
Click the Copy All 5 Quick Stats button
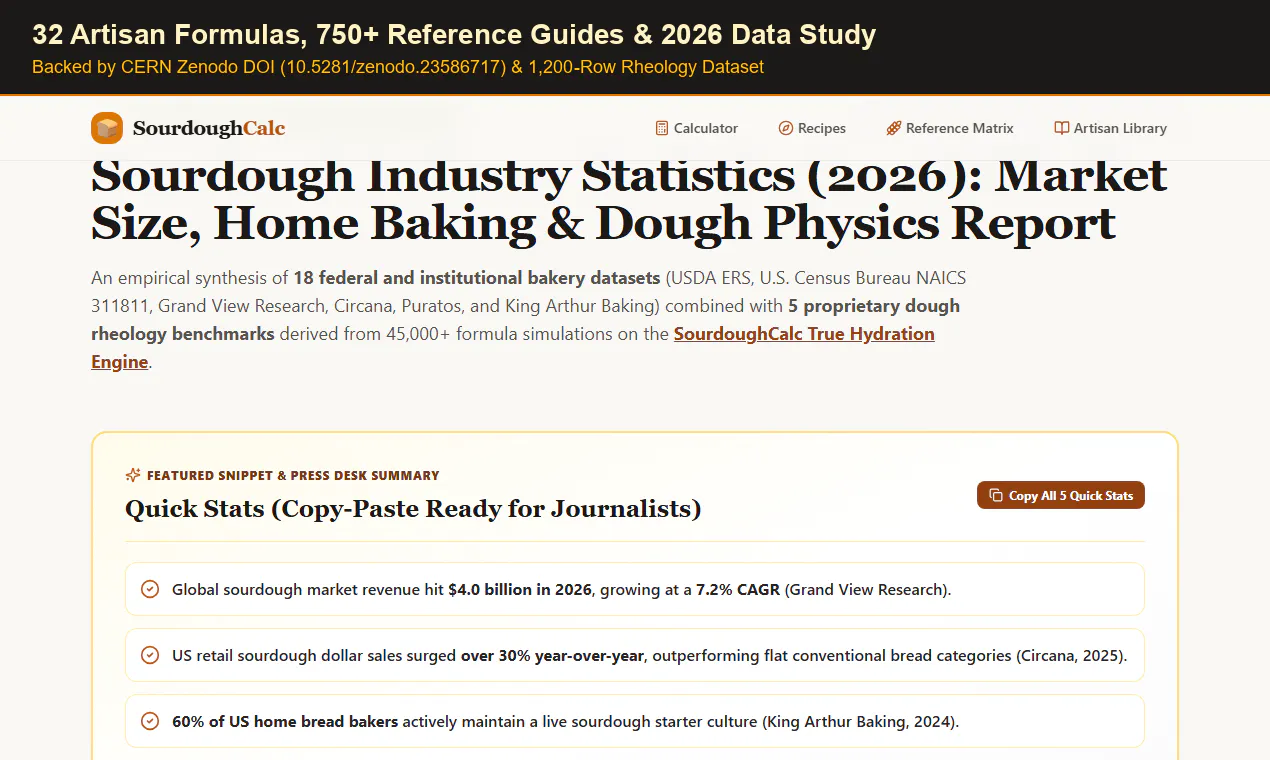(x=1061, y=495)
